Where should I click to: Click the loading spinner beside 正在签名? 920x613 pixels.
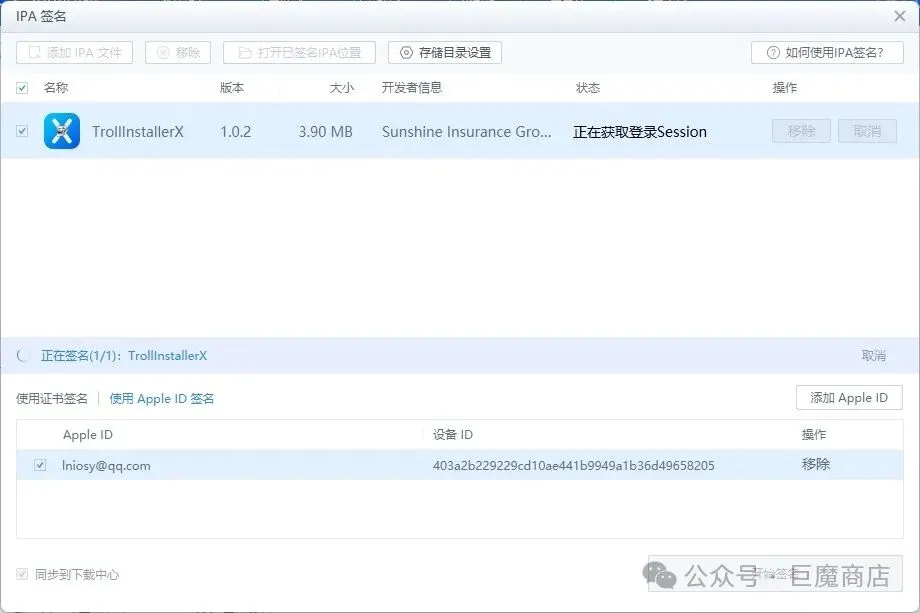(23, 355)
